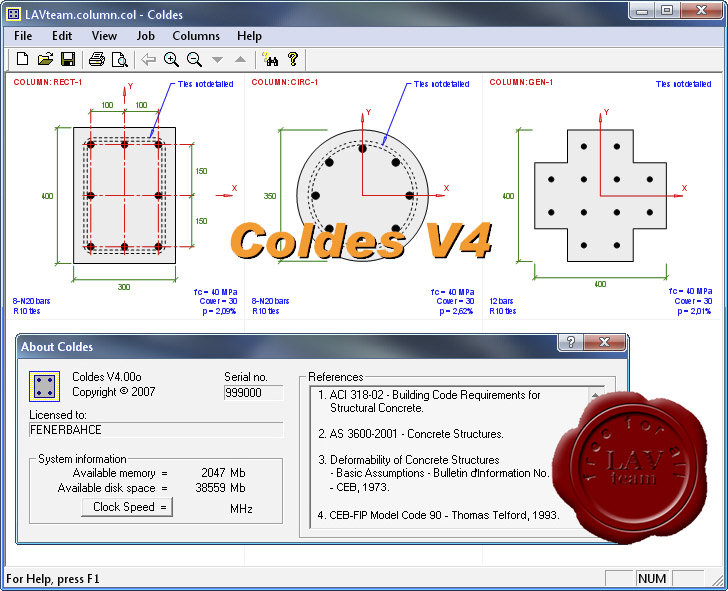Click the CEB-FIP Model Code 90 reference

[439, 515]
